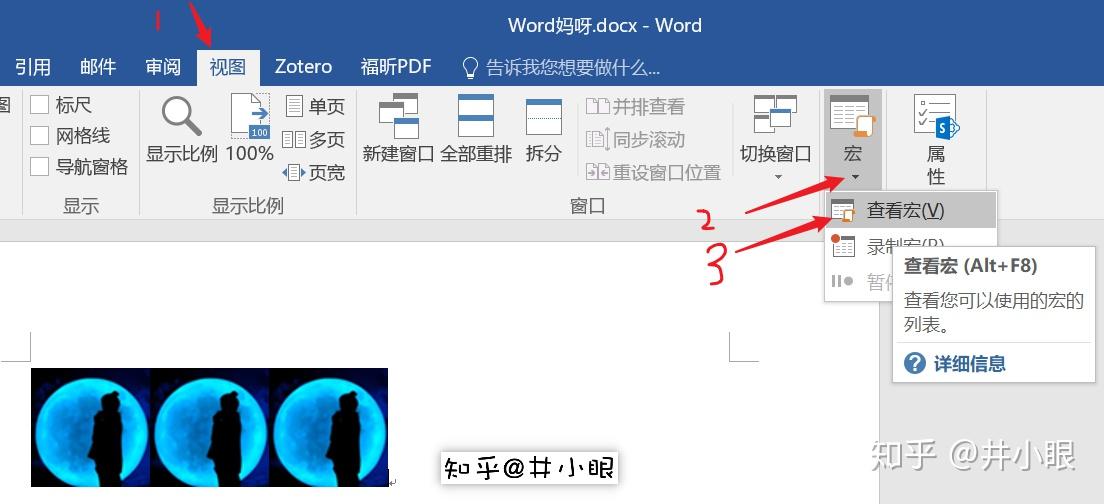This screenshot has width=1104, height=504.
Task: Open the 邮件 tab
Action: tap(98, 67)
